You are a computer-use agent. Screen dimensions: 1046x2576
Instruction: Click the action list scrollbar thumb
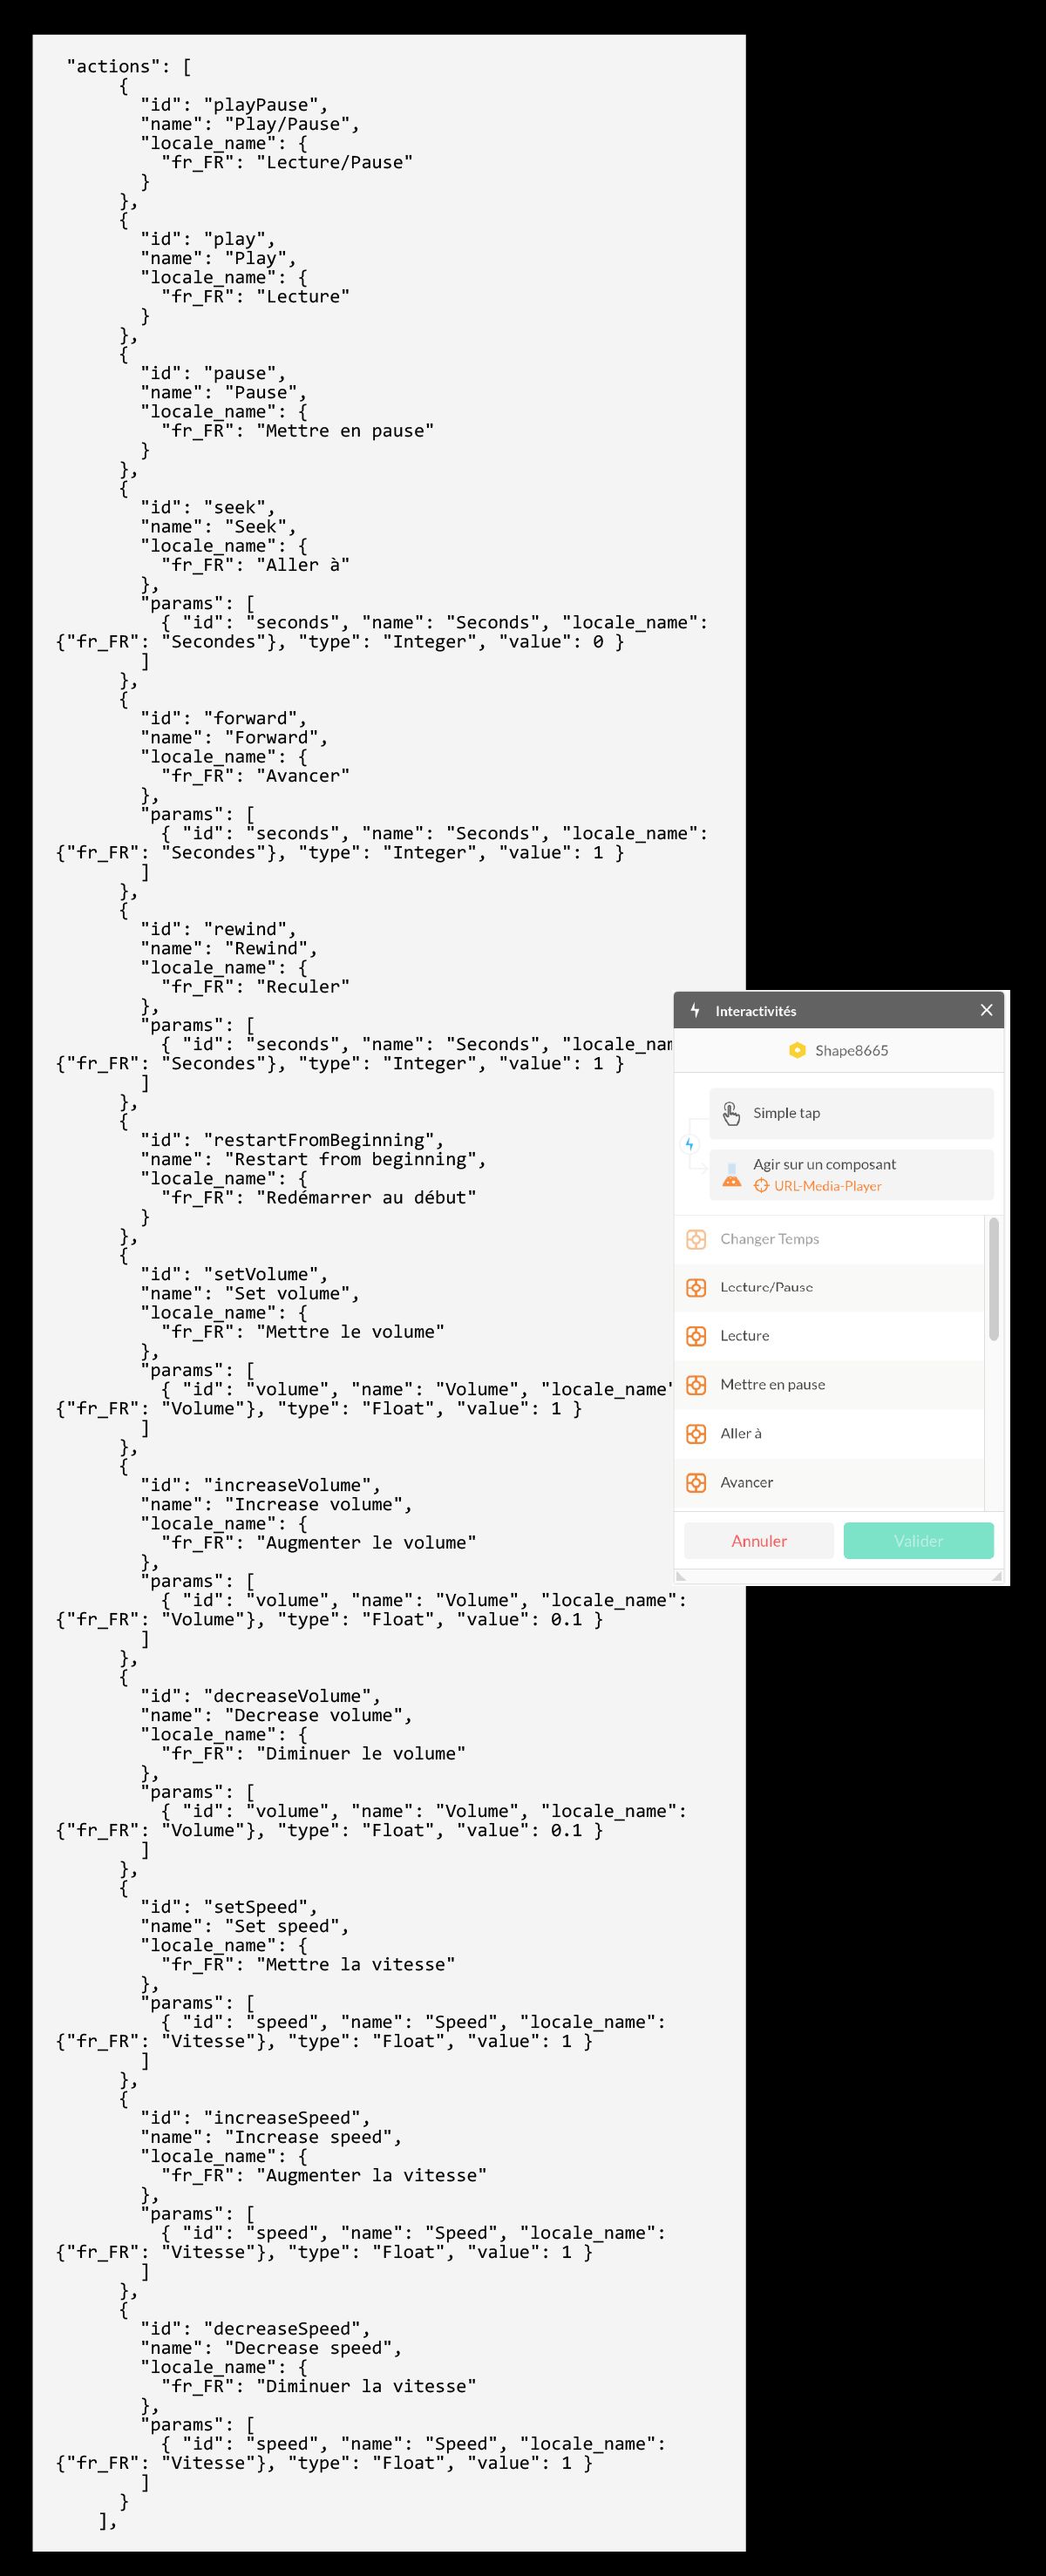click(x=993, y=1278)
